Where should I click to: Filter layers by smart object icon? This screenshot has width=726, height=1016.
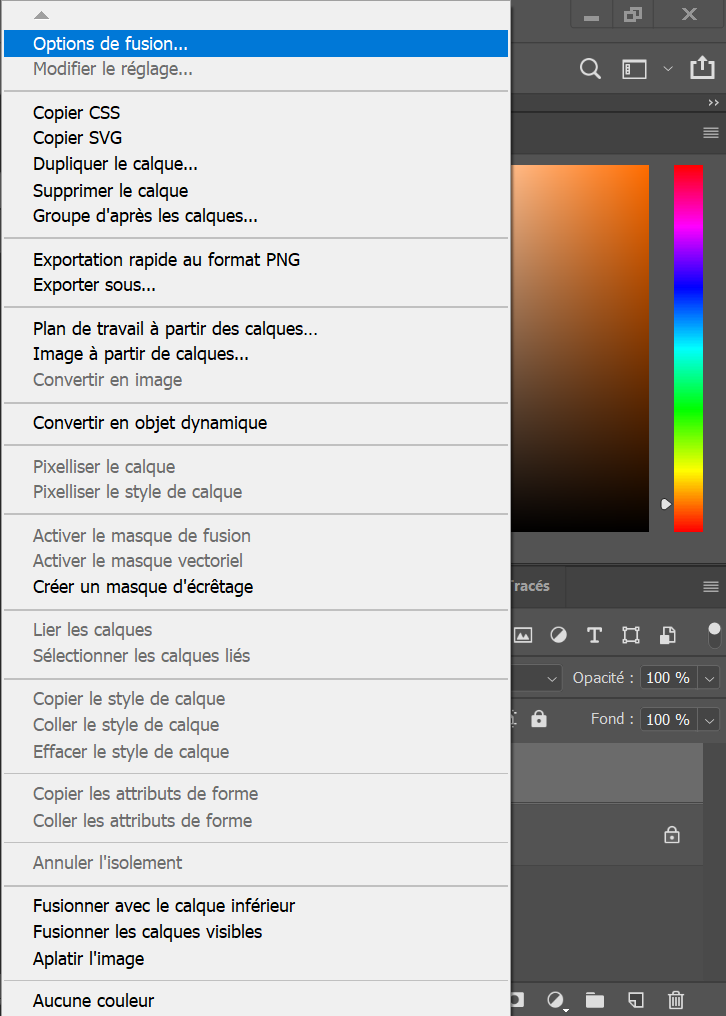coord(668,635)
